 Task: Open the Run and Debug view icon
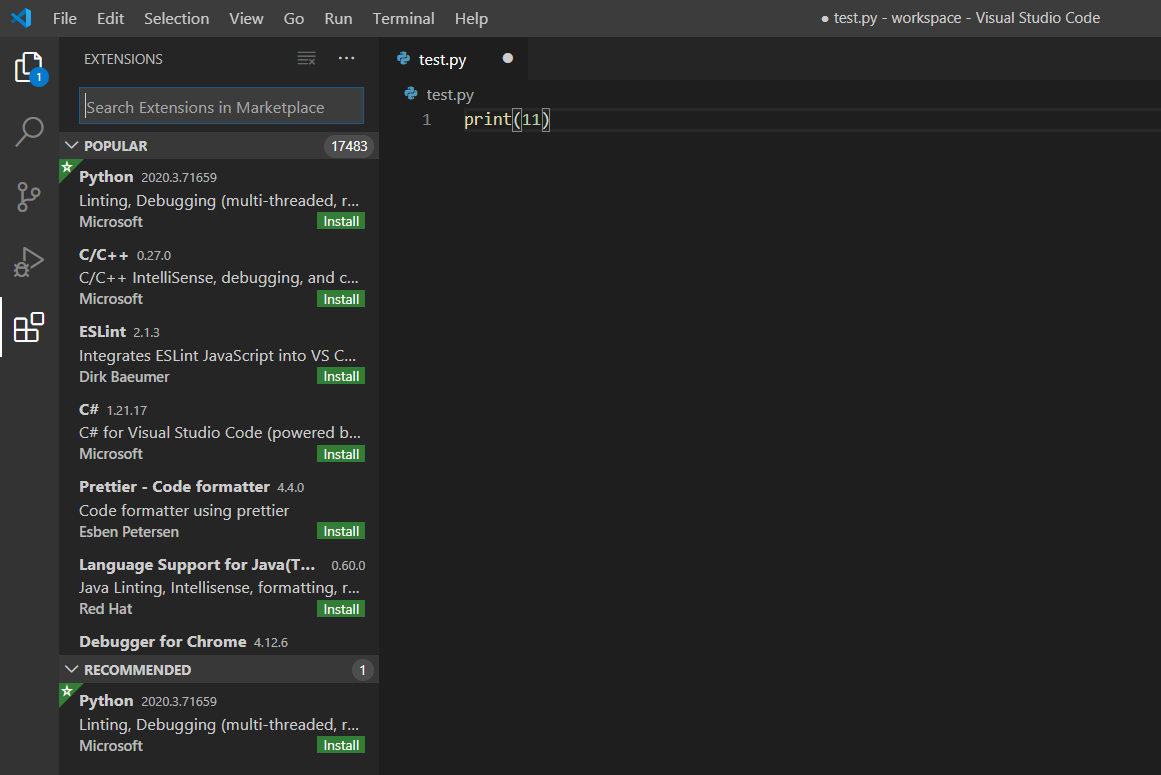point(29,262)
